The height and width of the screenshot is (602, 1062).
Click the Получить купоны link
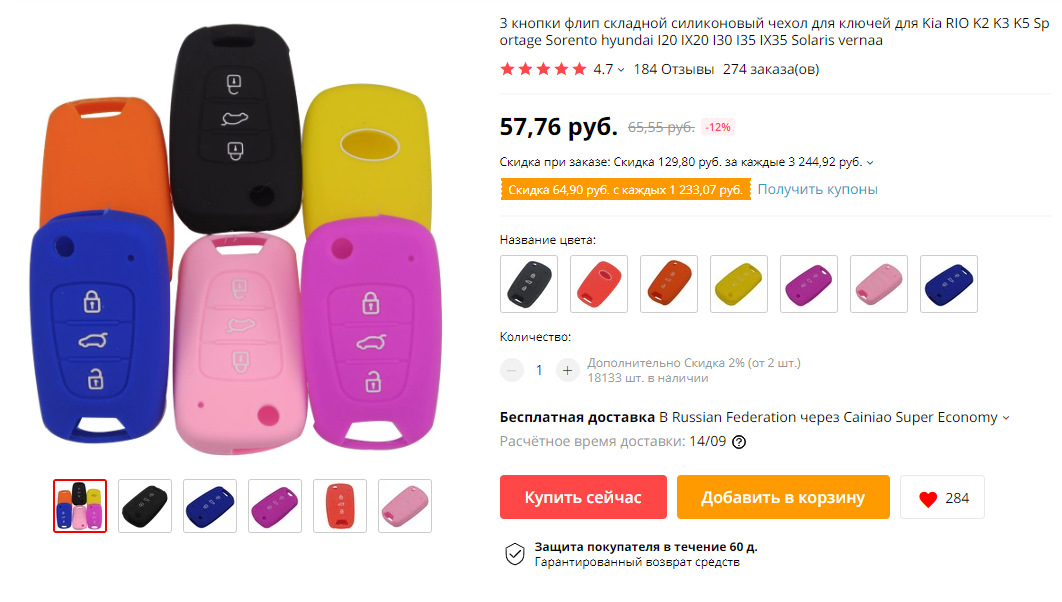(817, 190)
